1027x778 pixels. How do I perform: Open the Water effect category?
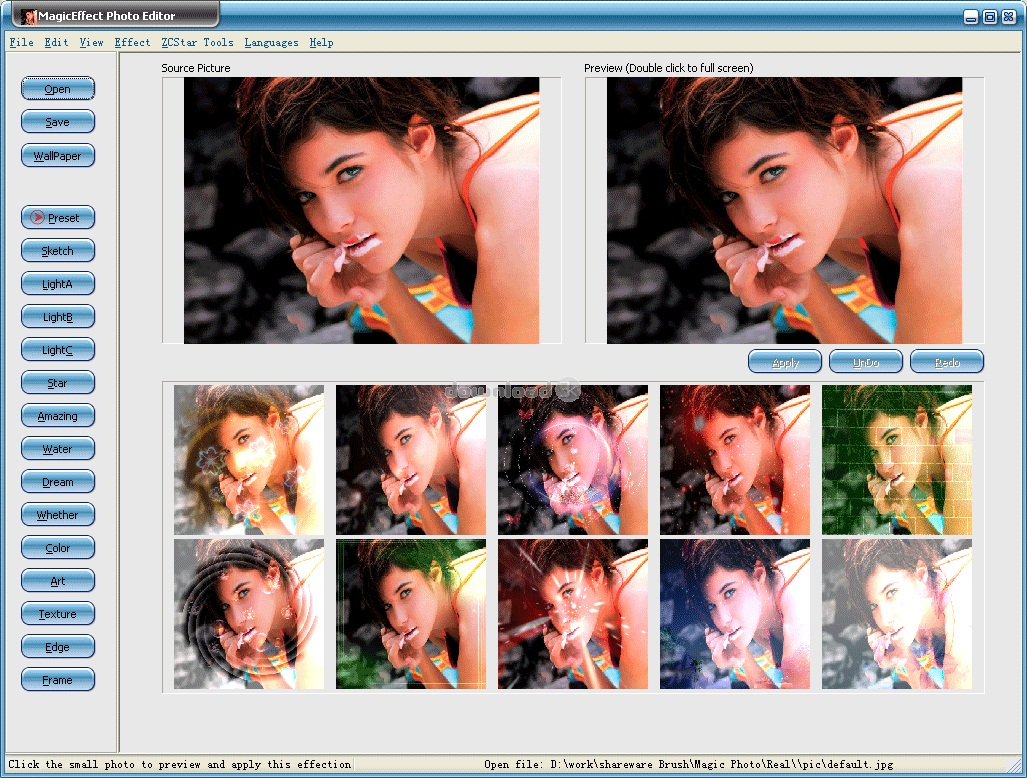point(58,449)
